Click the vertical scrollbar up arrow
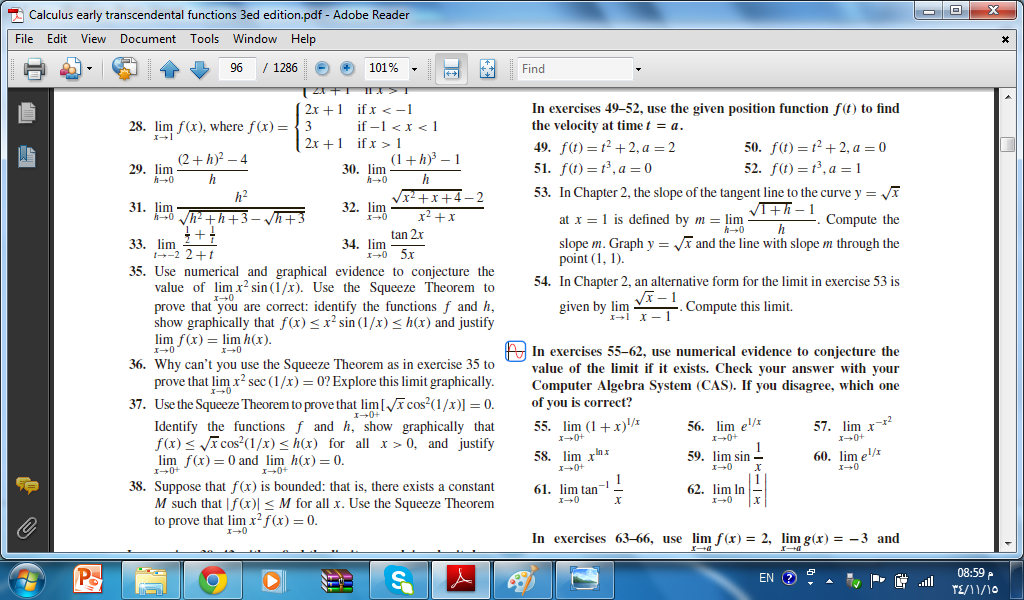 pyautogui.click(x=1007, y=97)
